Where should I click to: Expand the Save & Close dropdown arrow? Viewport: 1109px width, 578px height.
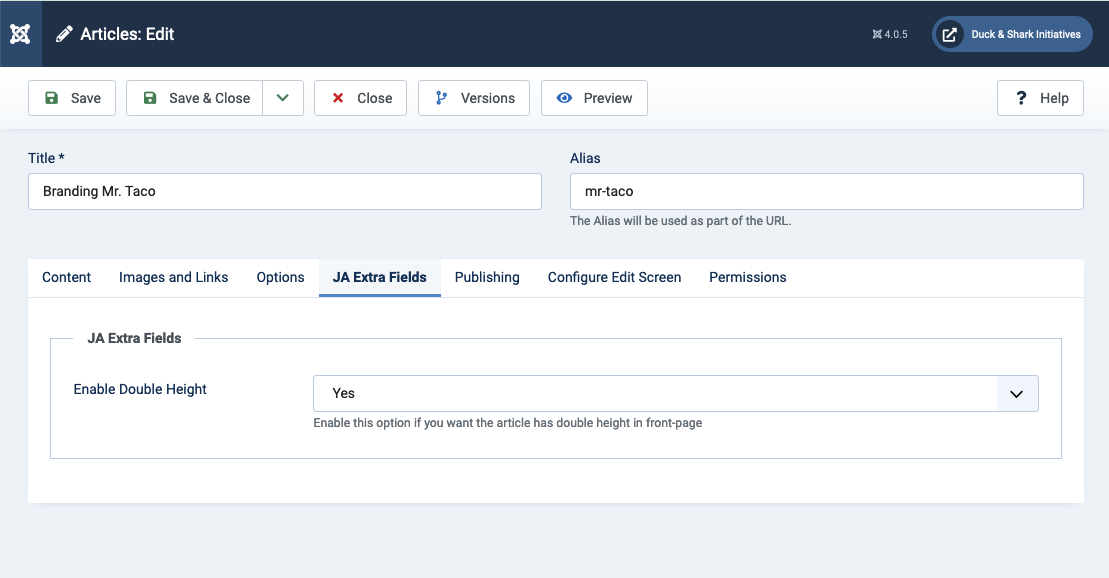coord(283,98)
